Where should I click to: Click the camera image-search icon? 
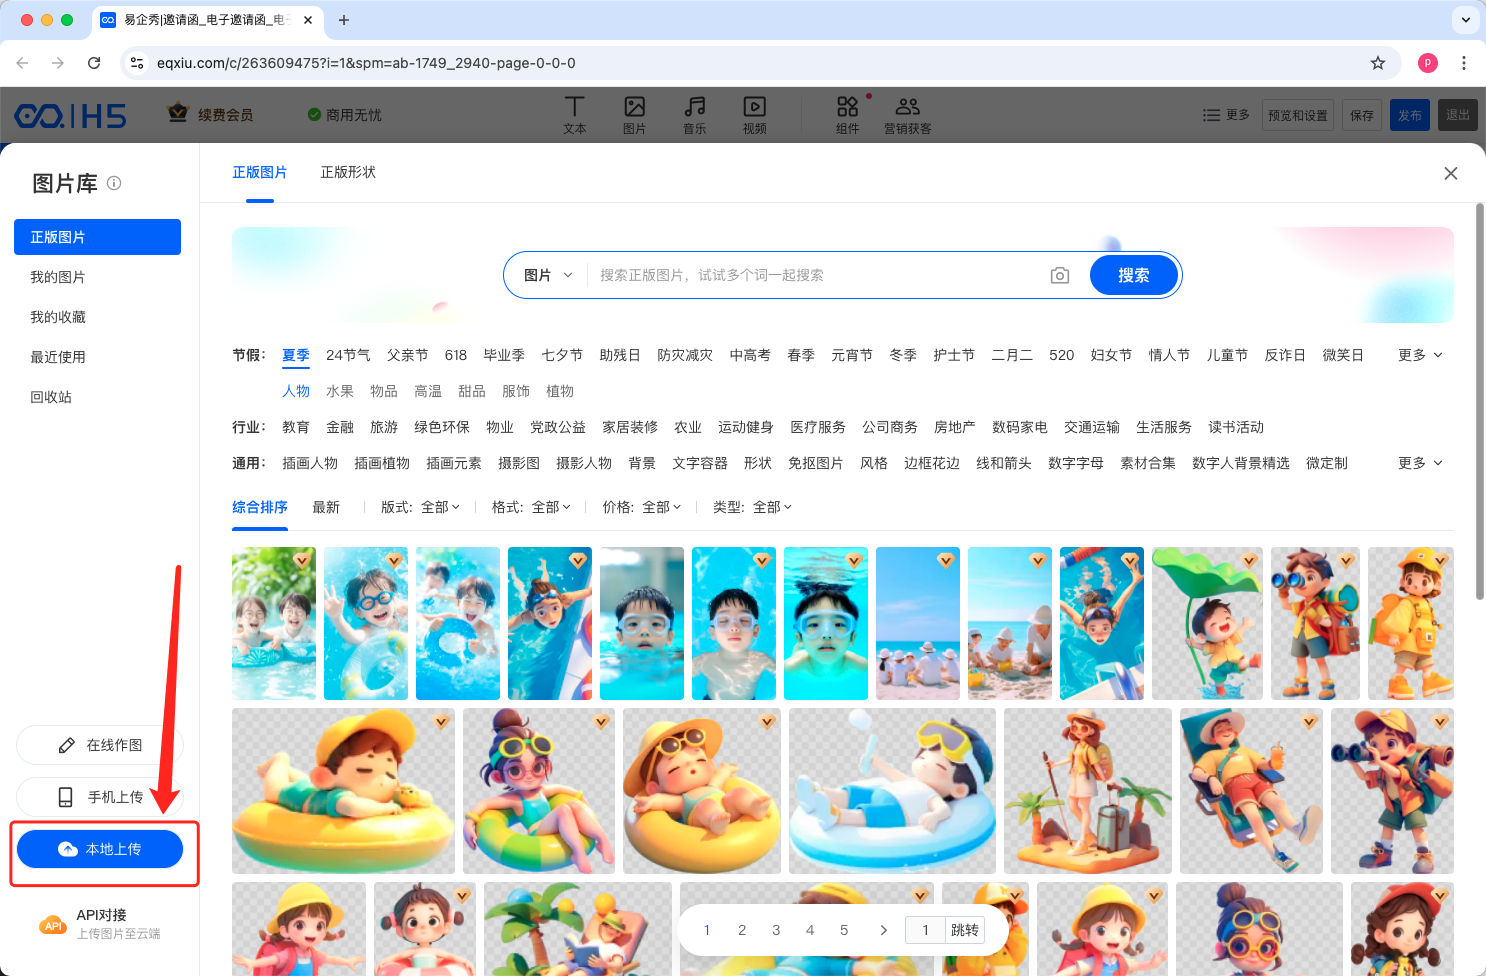click(1060, 275)
